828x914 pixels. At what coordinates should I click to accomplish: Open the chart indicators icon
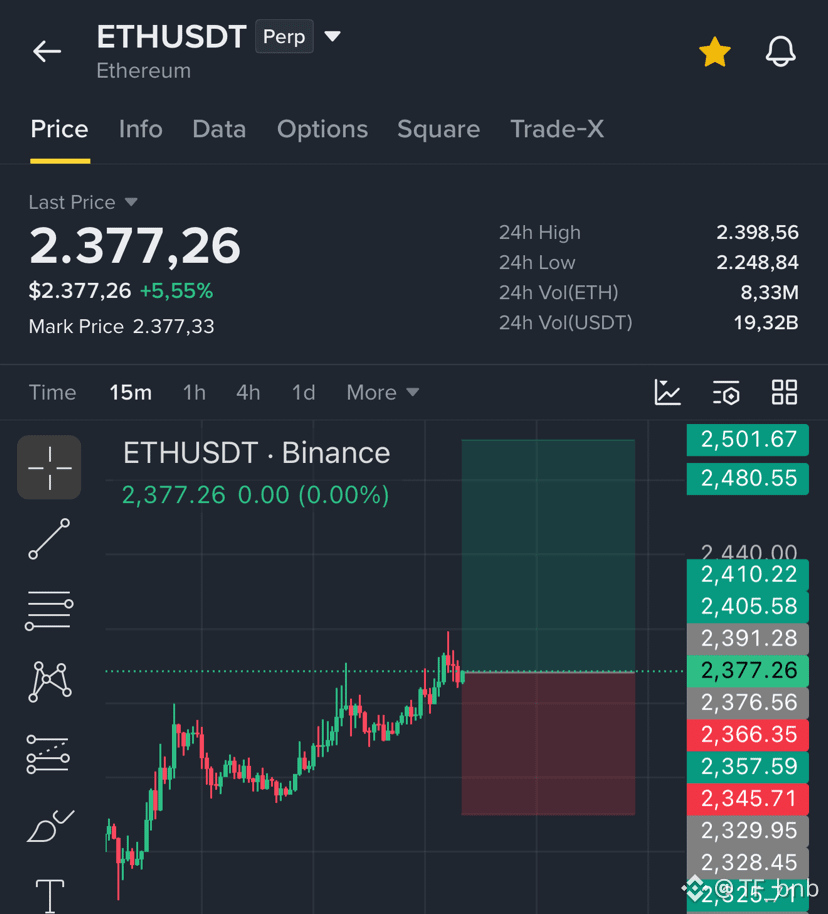(668, 392)
